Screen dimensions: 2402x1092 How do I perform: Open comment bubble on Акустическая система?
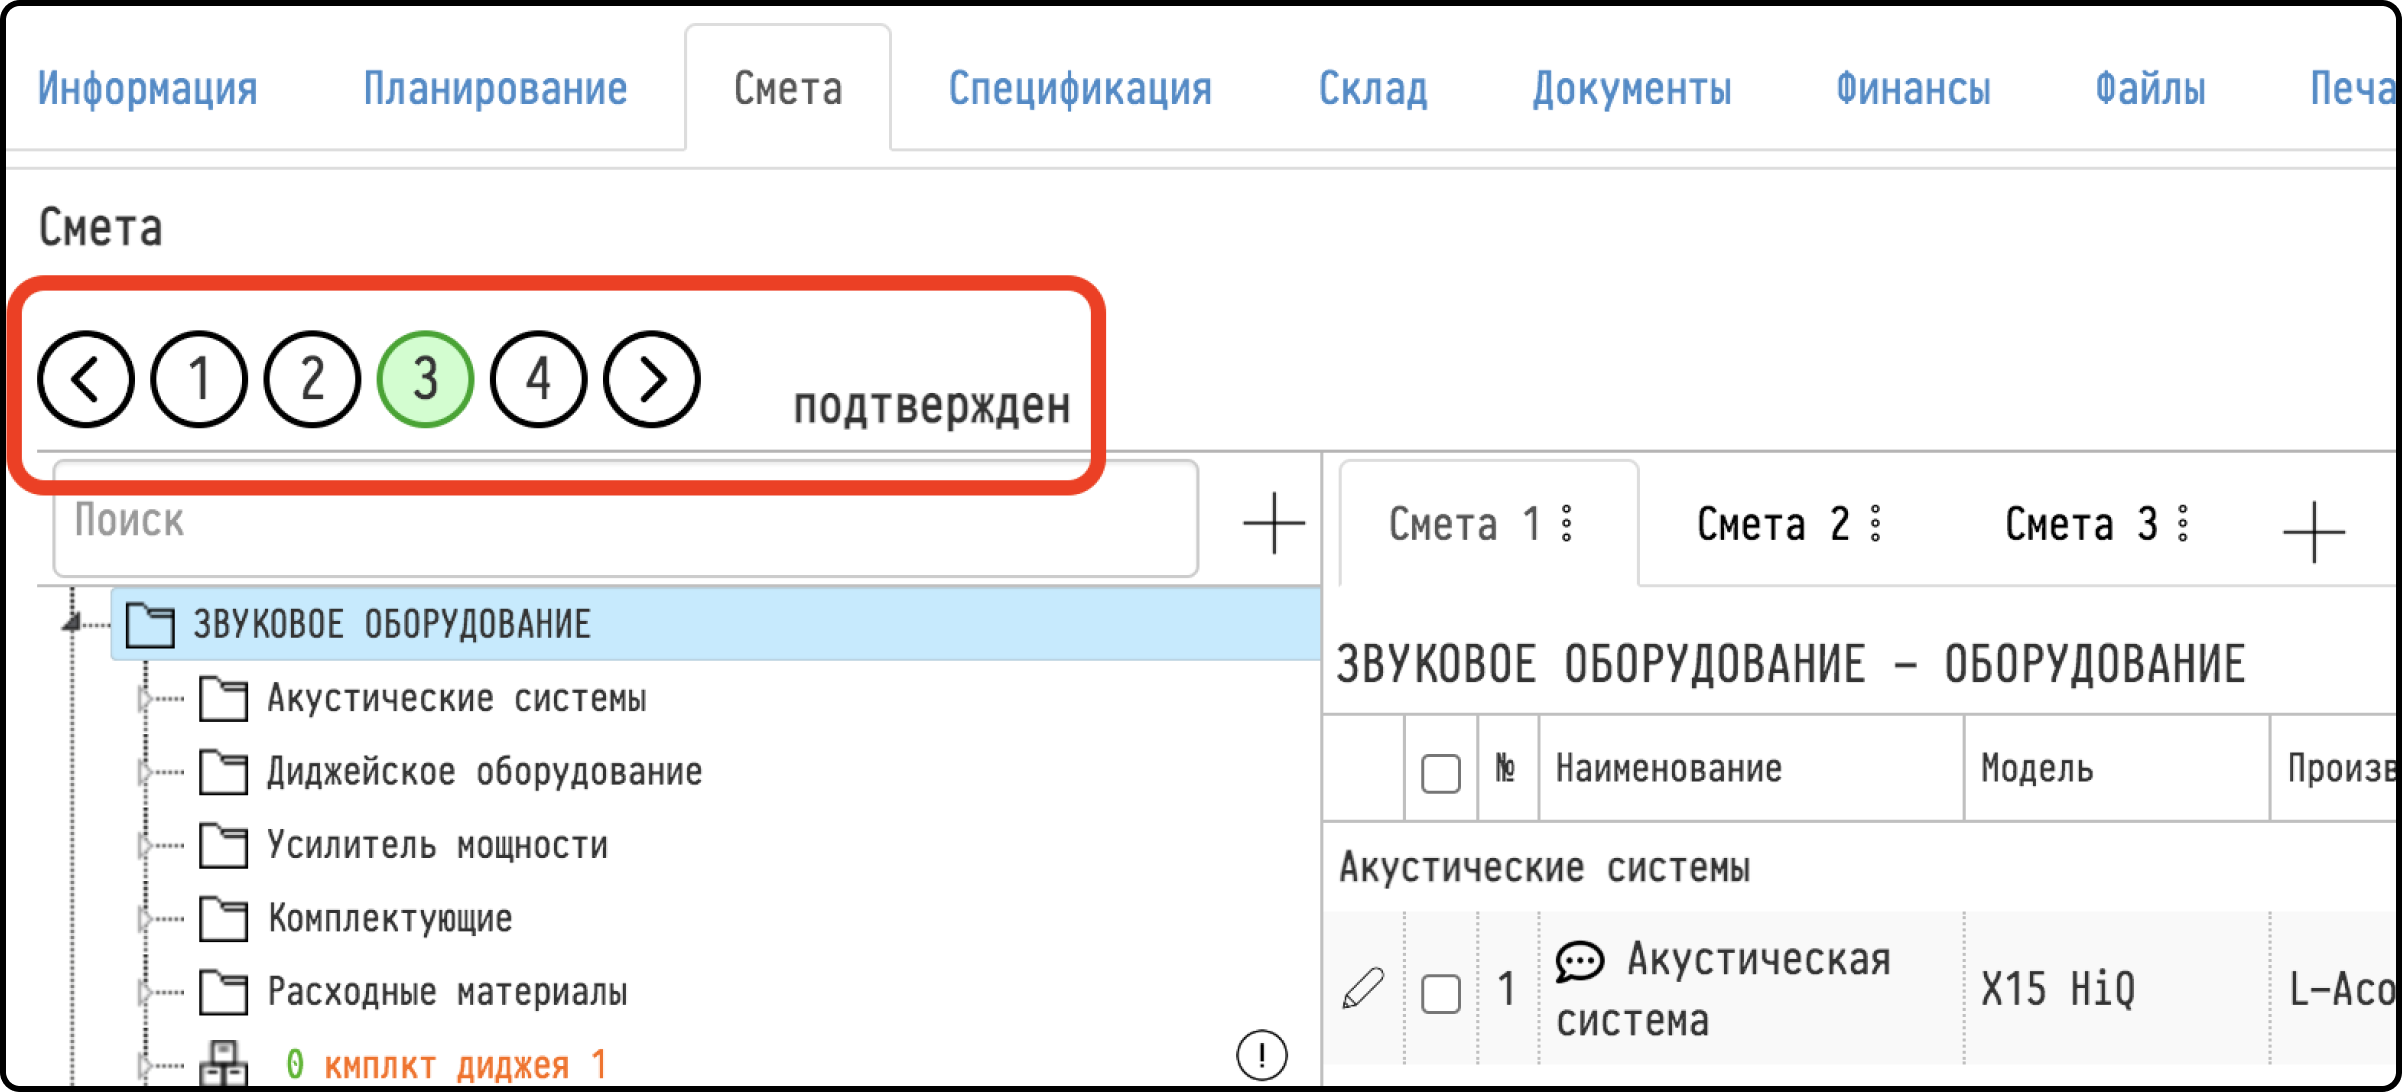click(1579, 962)
